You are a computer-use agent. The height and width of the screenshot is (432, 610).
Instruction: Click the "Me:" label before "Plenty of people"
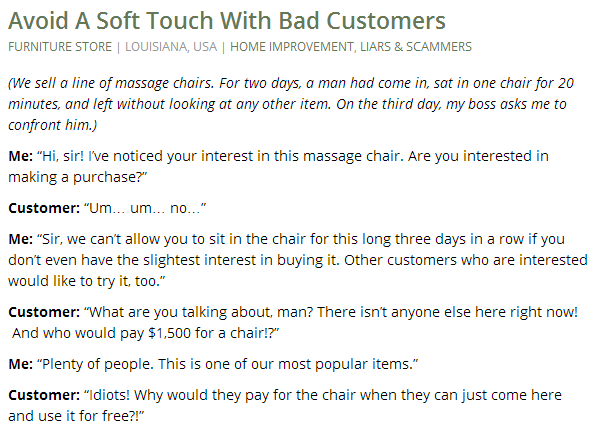(20, 361)
